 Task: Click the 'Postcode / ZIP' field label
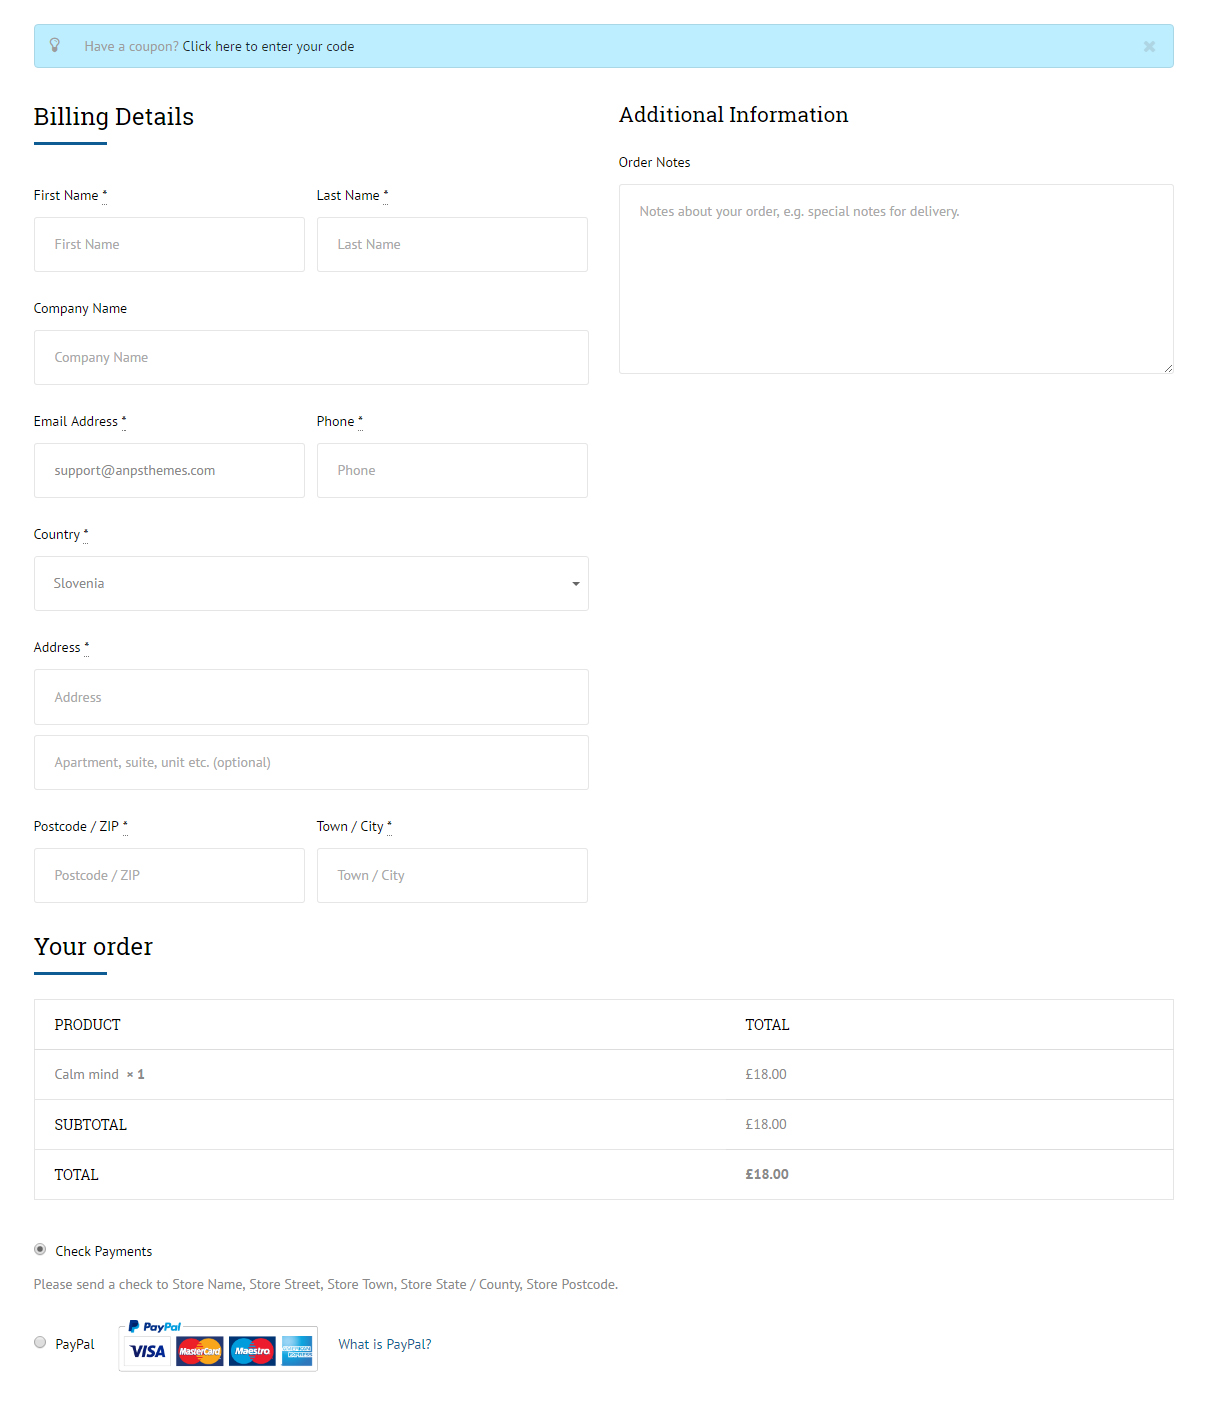[x=76, y=826]
